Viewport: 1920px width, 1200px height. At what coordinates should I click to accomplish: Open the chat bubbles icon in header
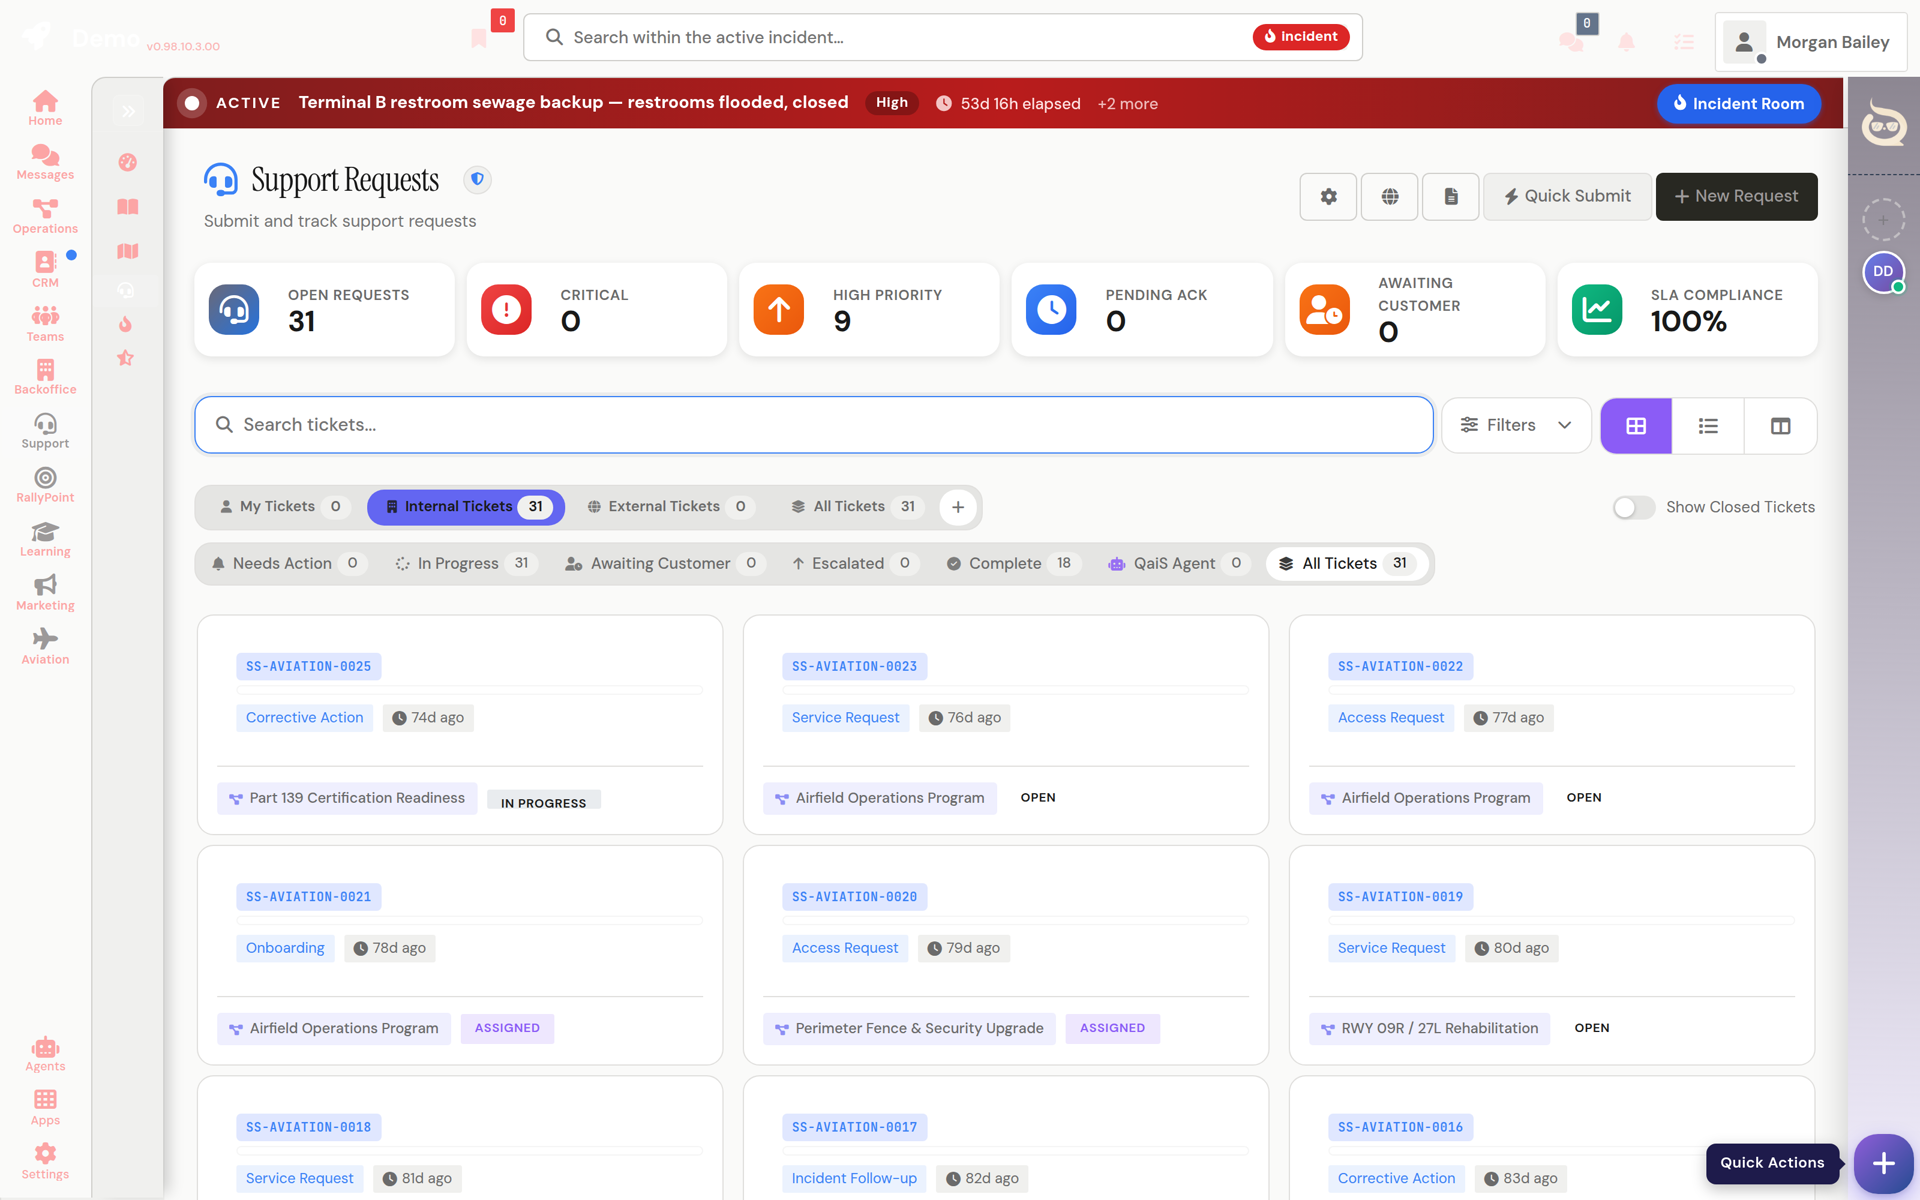[1571, 42]
